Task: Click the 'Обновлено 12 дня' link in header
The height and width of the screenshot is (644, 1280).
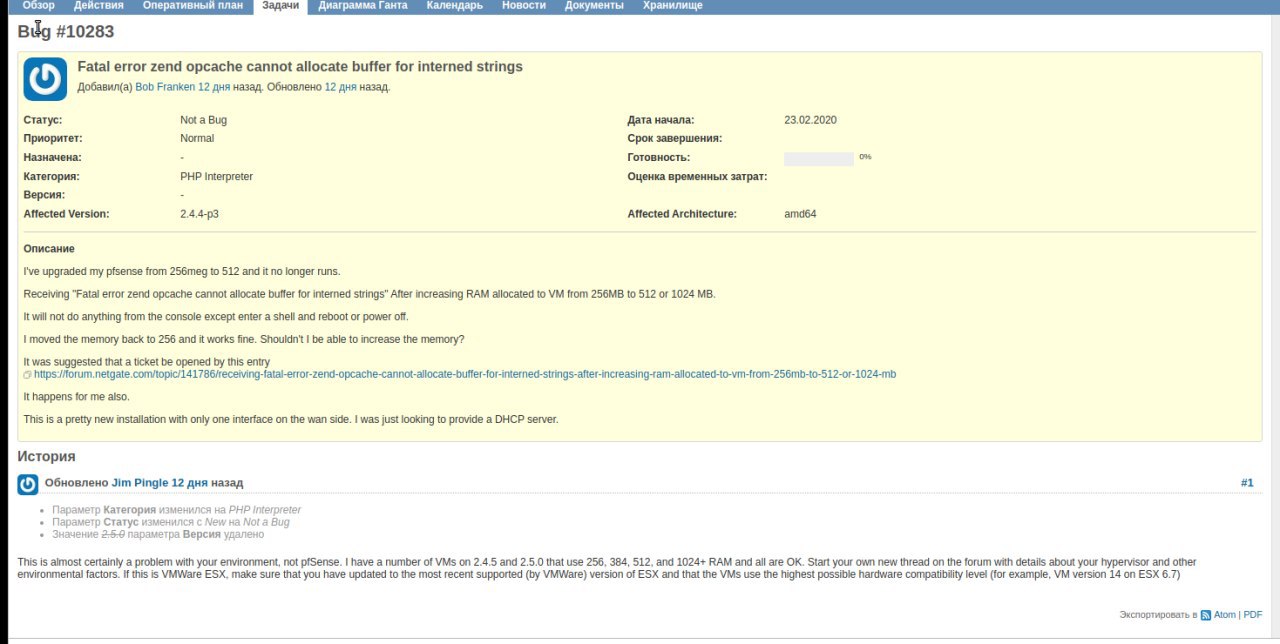Action: click(340, 87)
